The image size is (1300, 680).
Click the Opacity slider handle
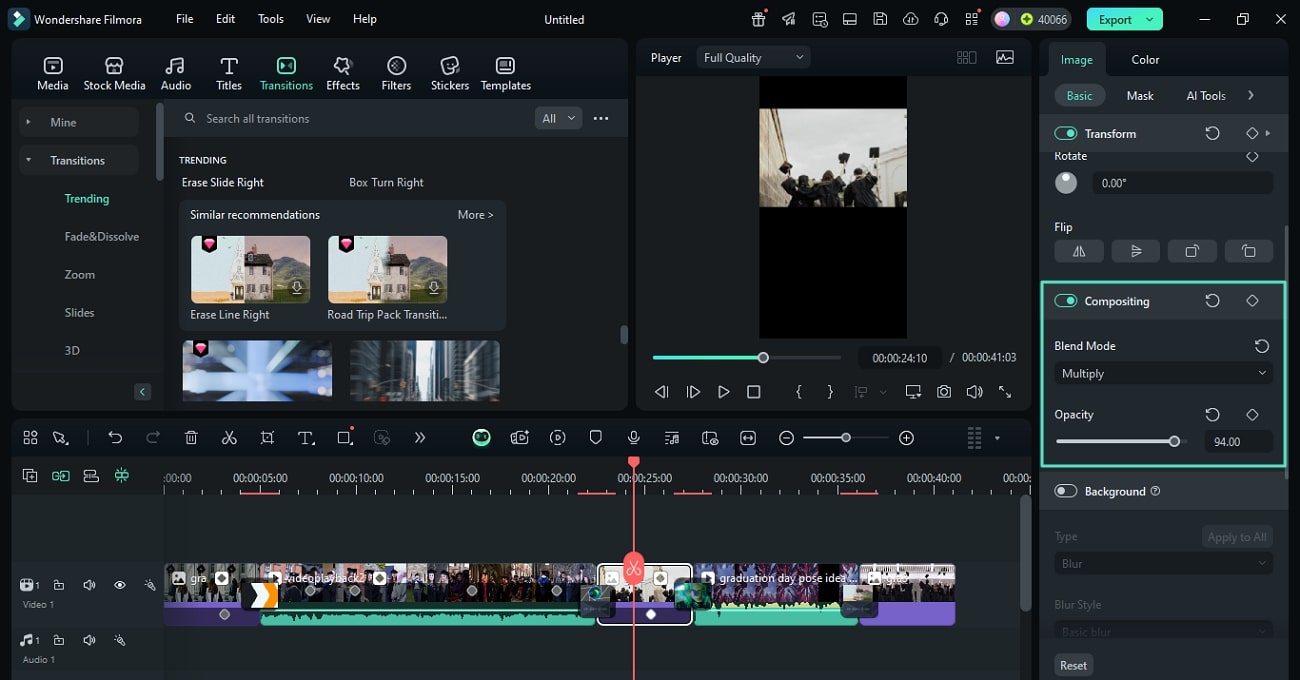1174,441
